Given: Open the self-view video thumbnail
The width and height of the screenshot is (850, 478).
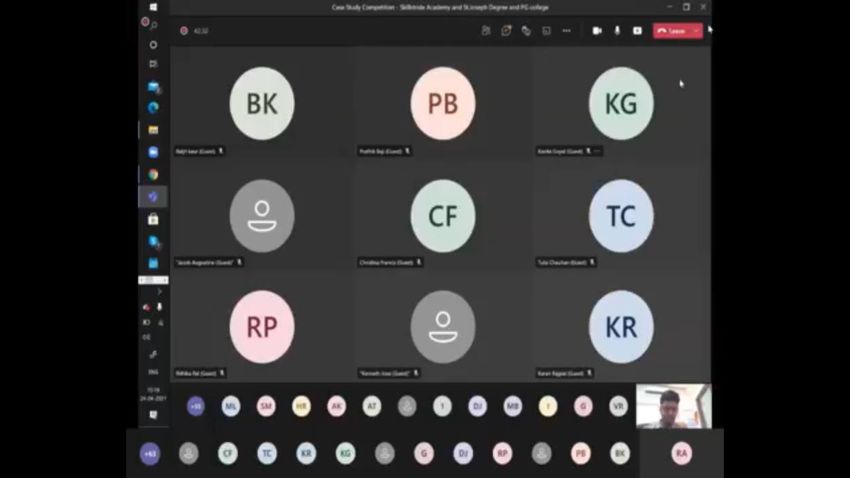Looking at the screenshot, I should [x=672, y=406].
